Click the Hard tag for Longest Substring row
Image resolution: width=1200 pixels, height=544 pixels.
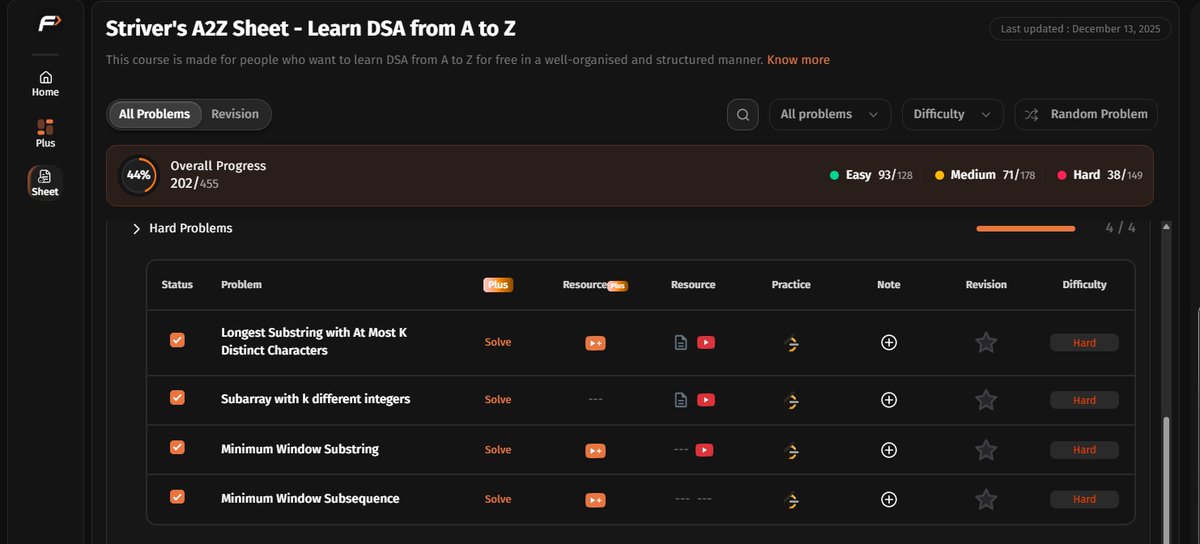[x=1084, y=342]
